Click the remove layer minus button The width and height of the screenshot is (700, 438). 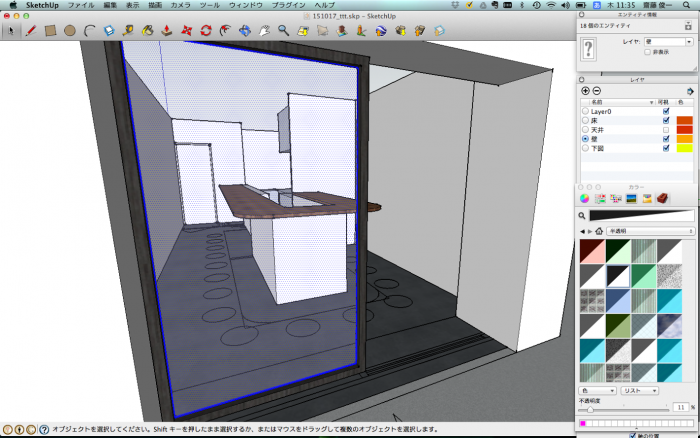pos(597,91)
